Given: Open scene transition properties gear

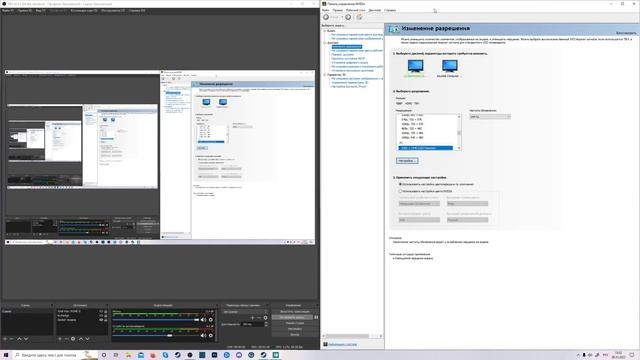Looking at the screenshot, I should pyautogui.click(x=265, y=318).
